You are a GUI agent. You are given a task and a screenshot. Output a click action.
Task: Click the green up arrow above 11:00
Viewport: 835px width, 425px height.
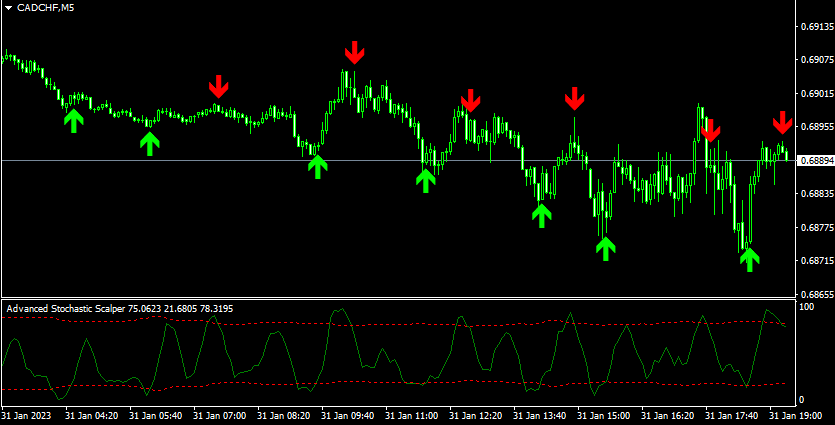[x=426, y=180]
